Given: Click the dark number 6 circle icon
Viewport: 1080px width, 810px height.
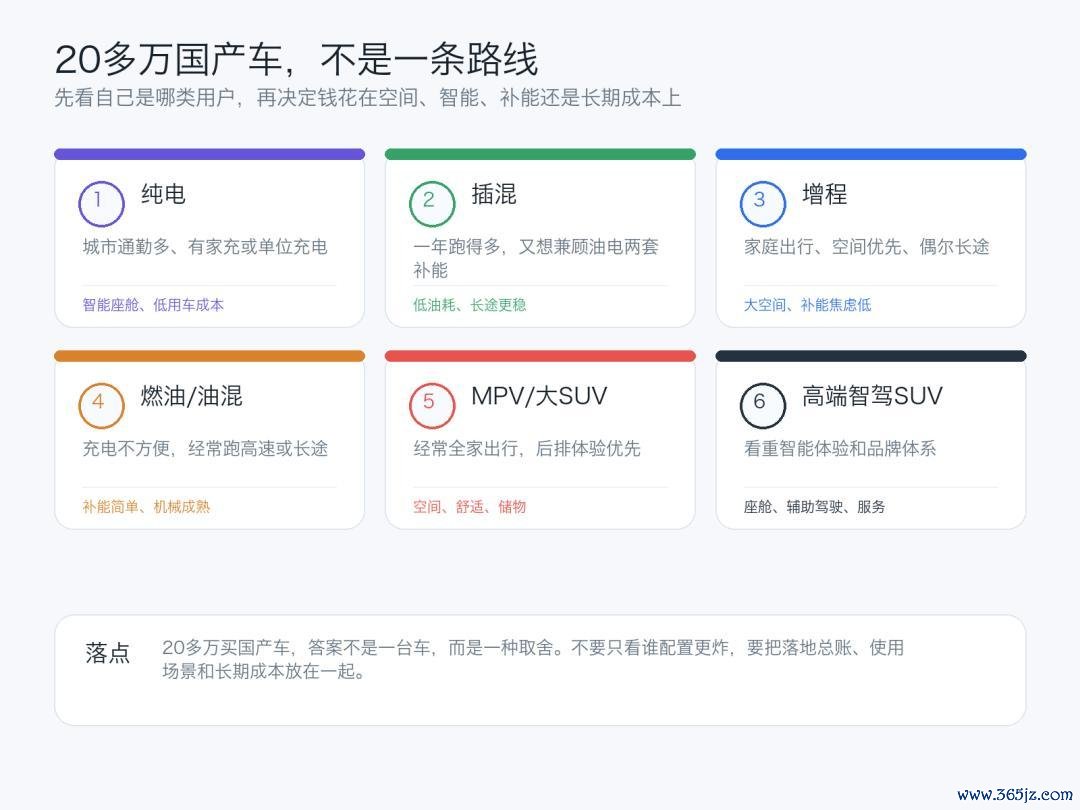Looking at the screenshot, I should point(762,405).
